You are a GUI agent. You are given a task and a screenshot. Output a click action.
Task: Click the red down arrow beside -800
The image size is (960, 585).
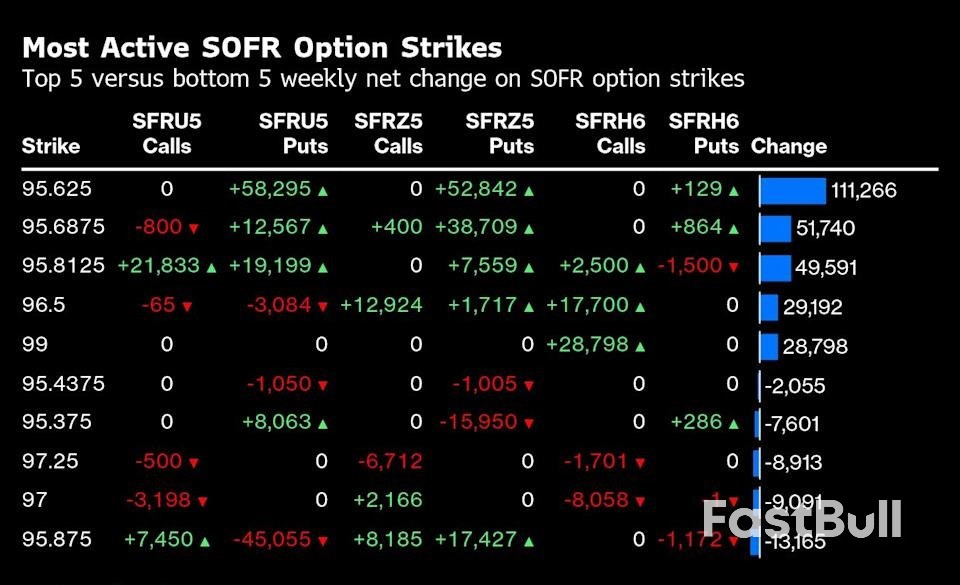(194, 229)
